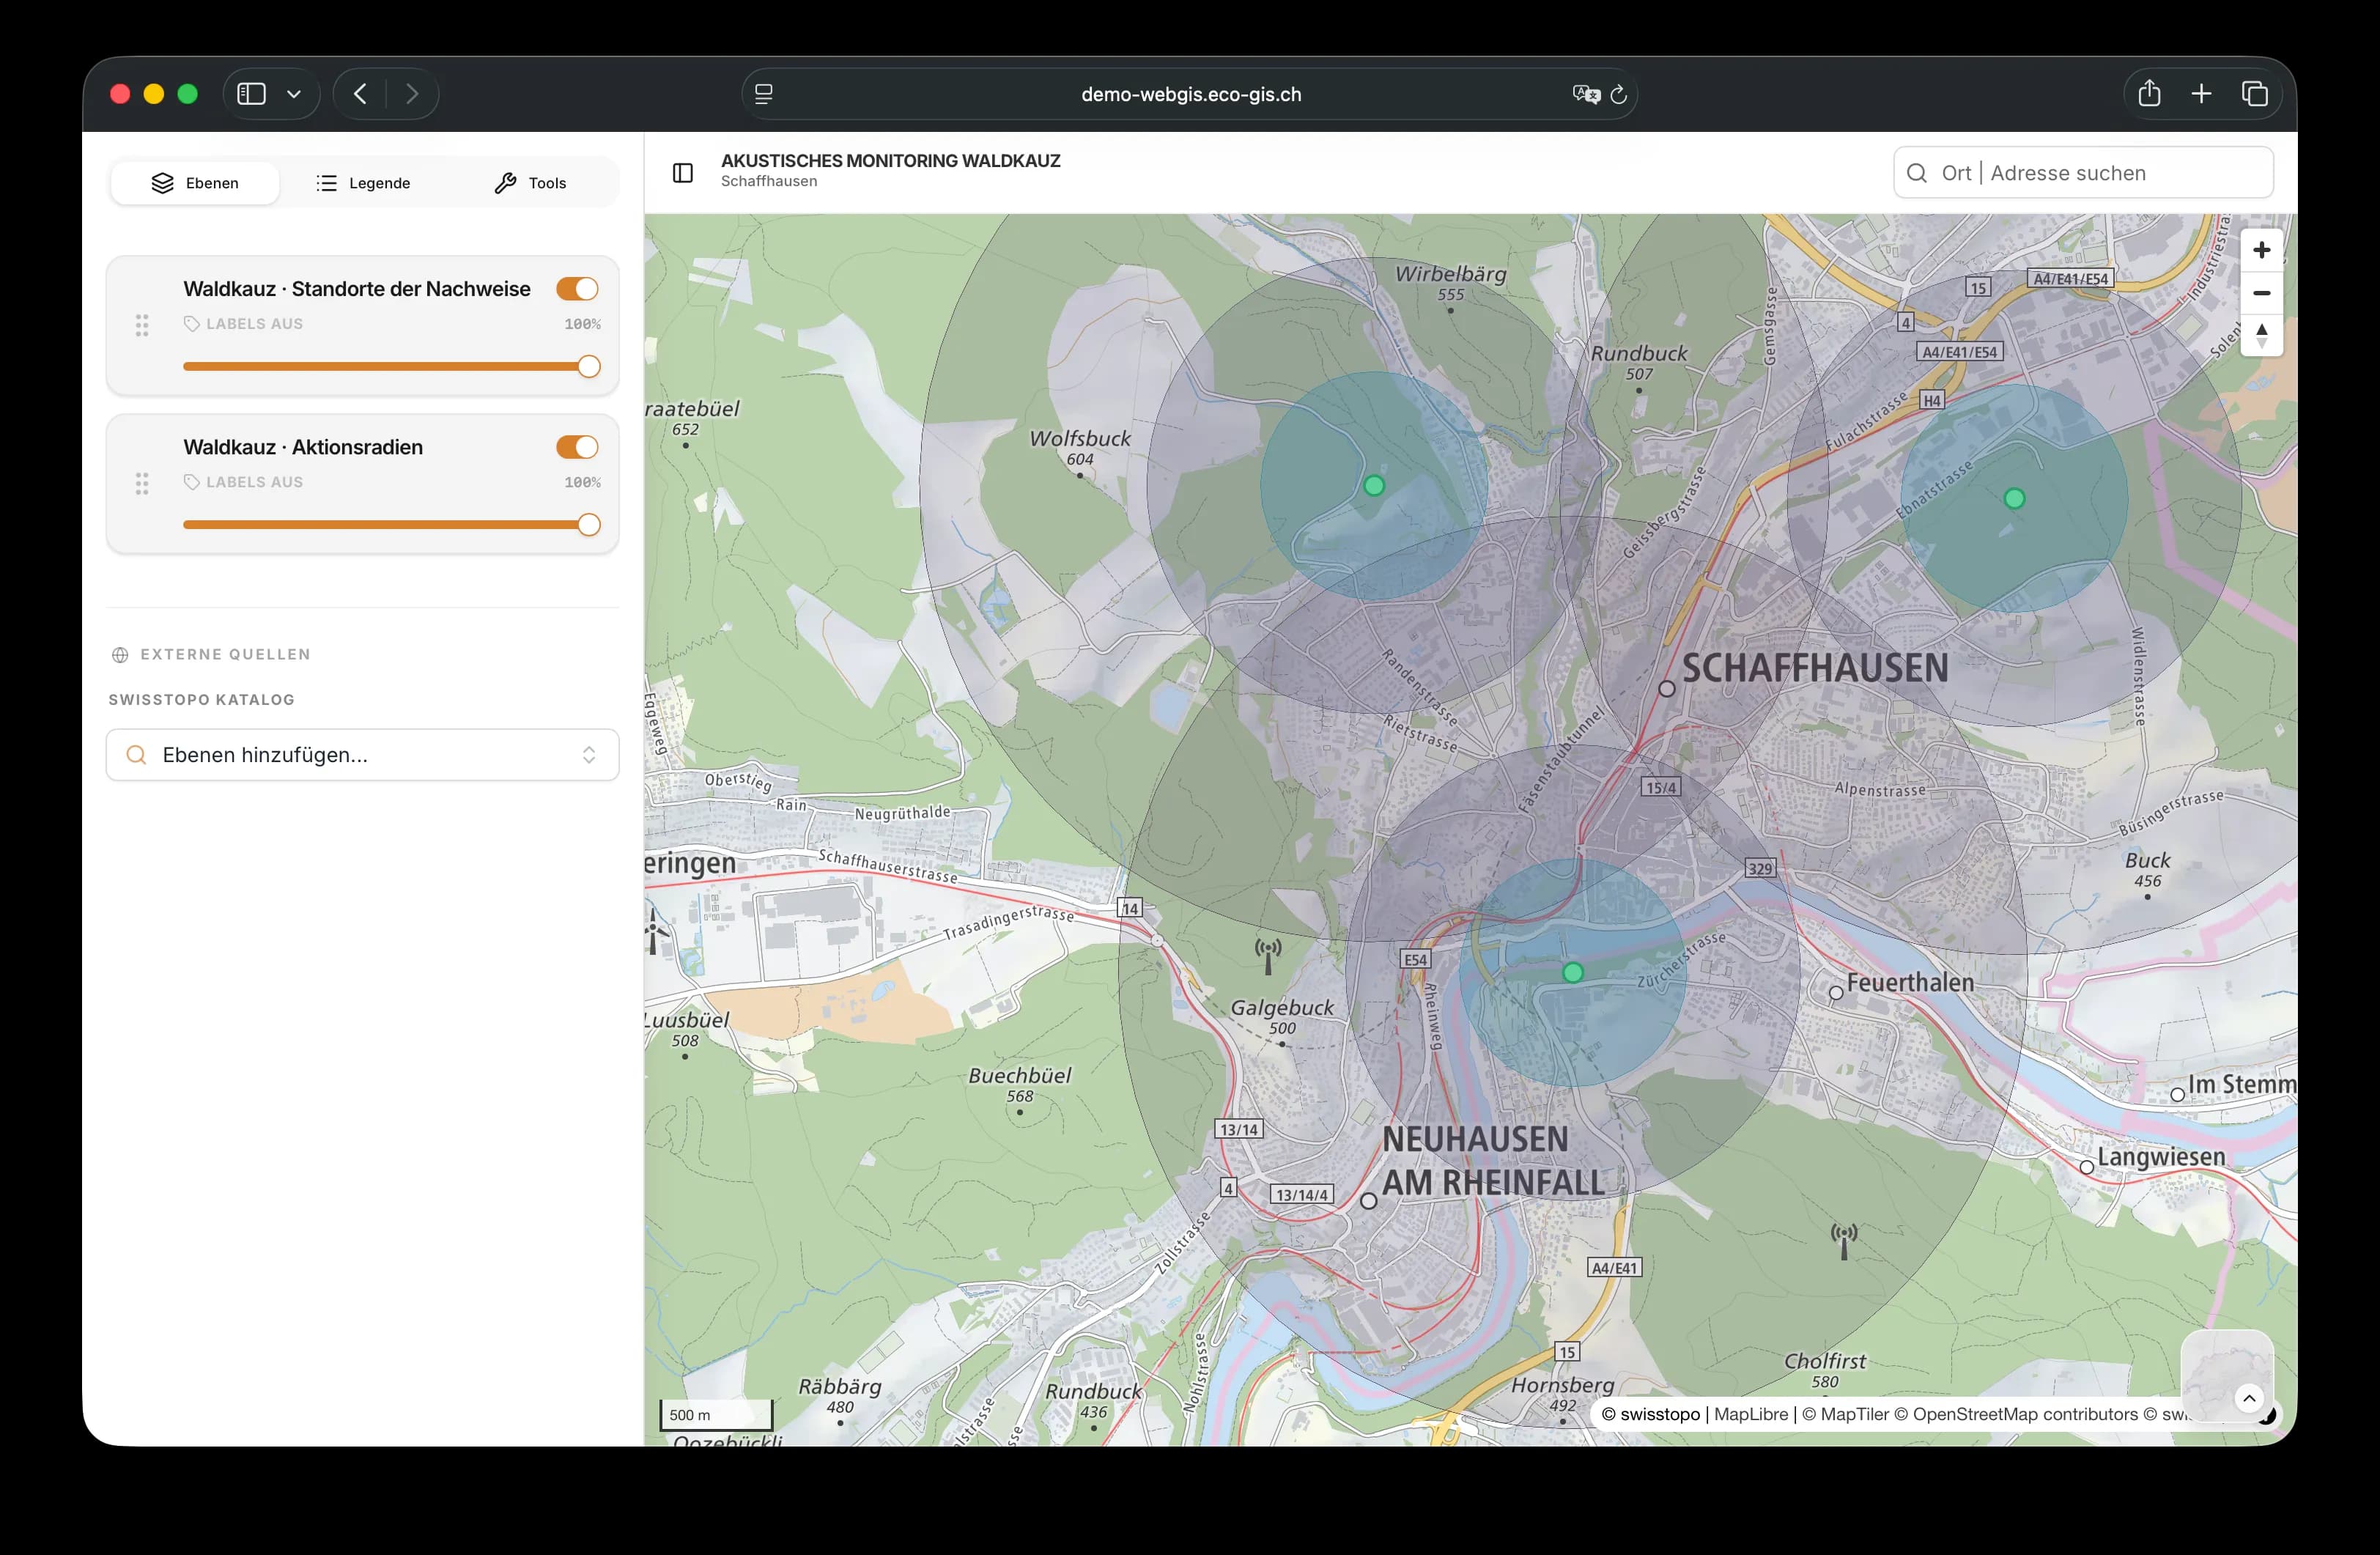Switch to the Legende tab
The image size is (2380, 1555).
363,182
